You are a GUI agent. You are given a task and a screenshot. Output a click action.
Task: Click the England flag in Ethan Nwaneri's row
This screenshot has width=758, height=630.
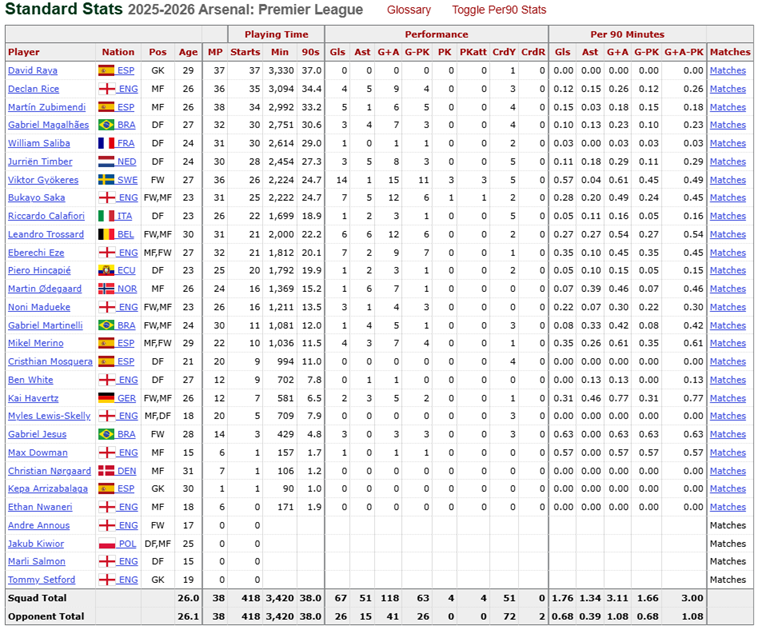[x=106, y=507]
